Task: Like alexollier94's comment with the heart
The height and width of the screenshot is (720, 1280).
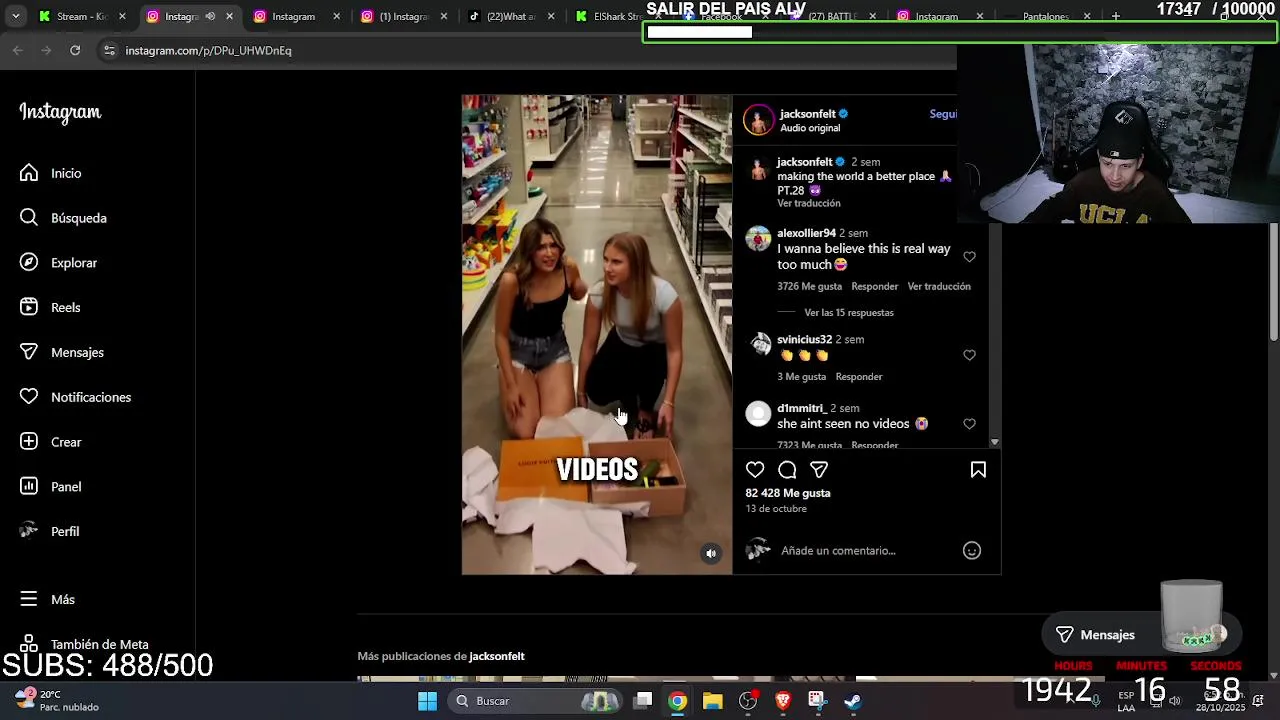Action: [969, 257]
